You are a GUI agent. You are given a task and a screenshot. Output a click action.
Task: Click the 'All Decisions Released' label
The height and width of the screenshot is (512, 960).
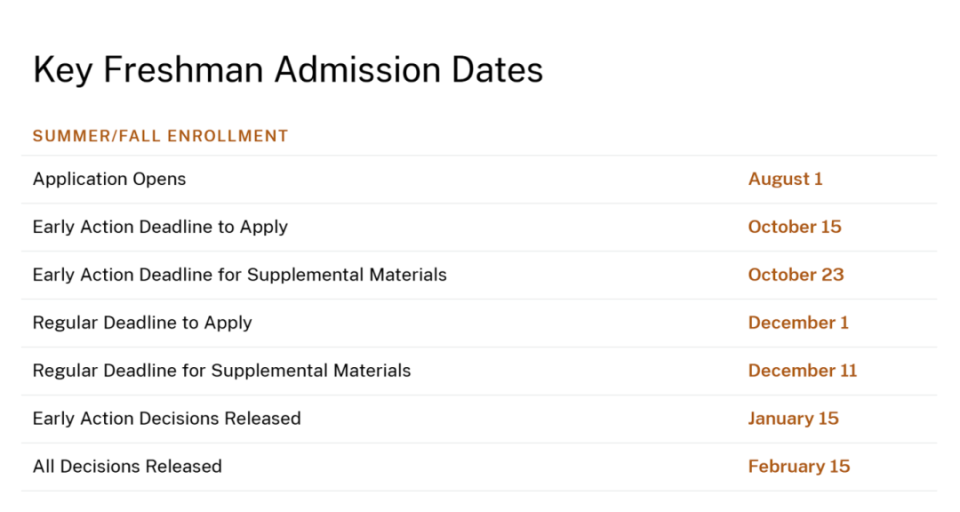[x=127, y=467]
